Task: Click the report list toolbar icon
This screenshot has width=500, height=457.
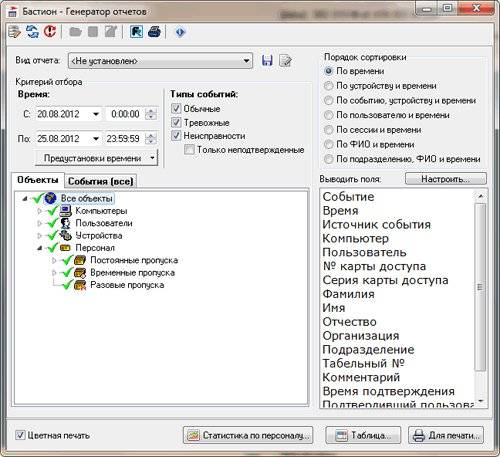Action: tap(15, 32)
